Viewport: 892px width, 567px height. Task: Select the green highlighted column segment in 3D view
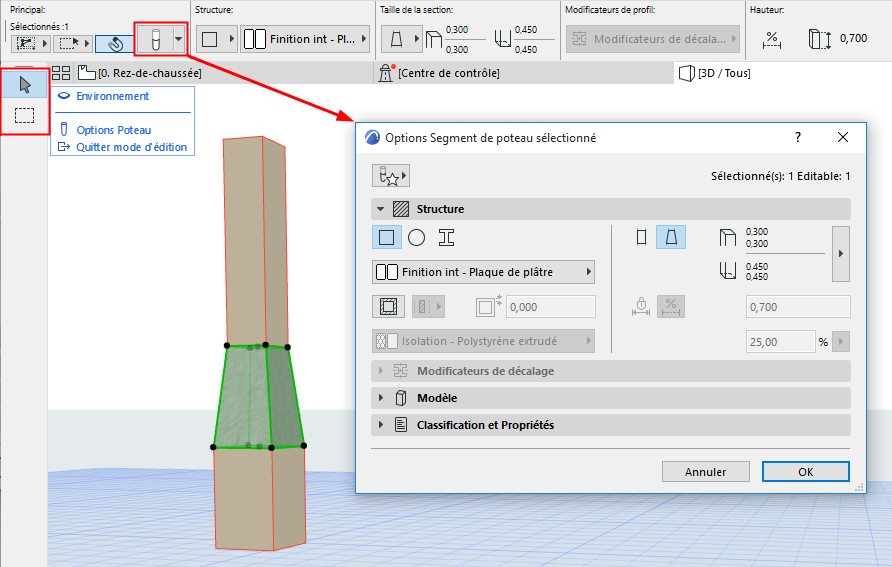pos(259,396)
